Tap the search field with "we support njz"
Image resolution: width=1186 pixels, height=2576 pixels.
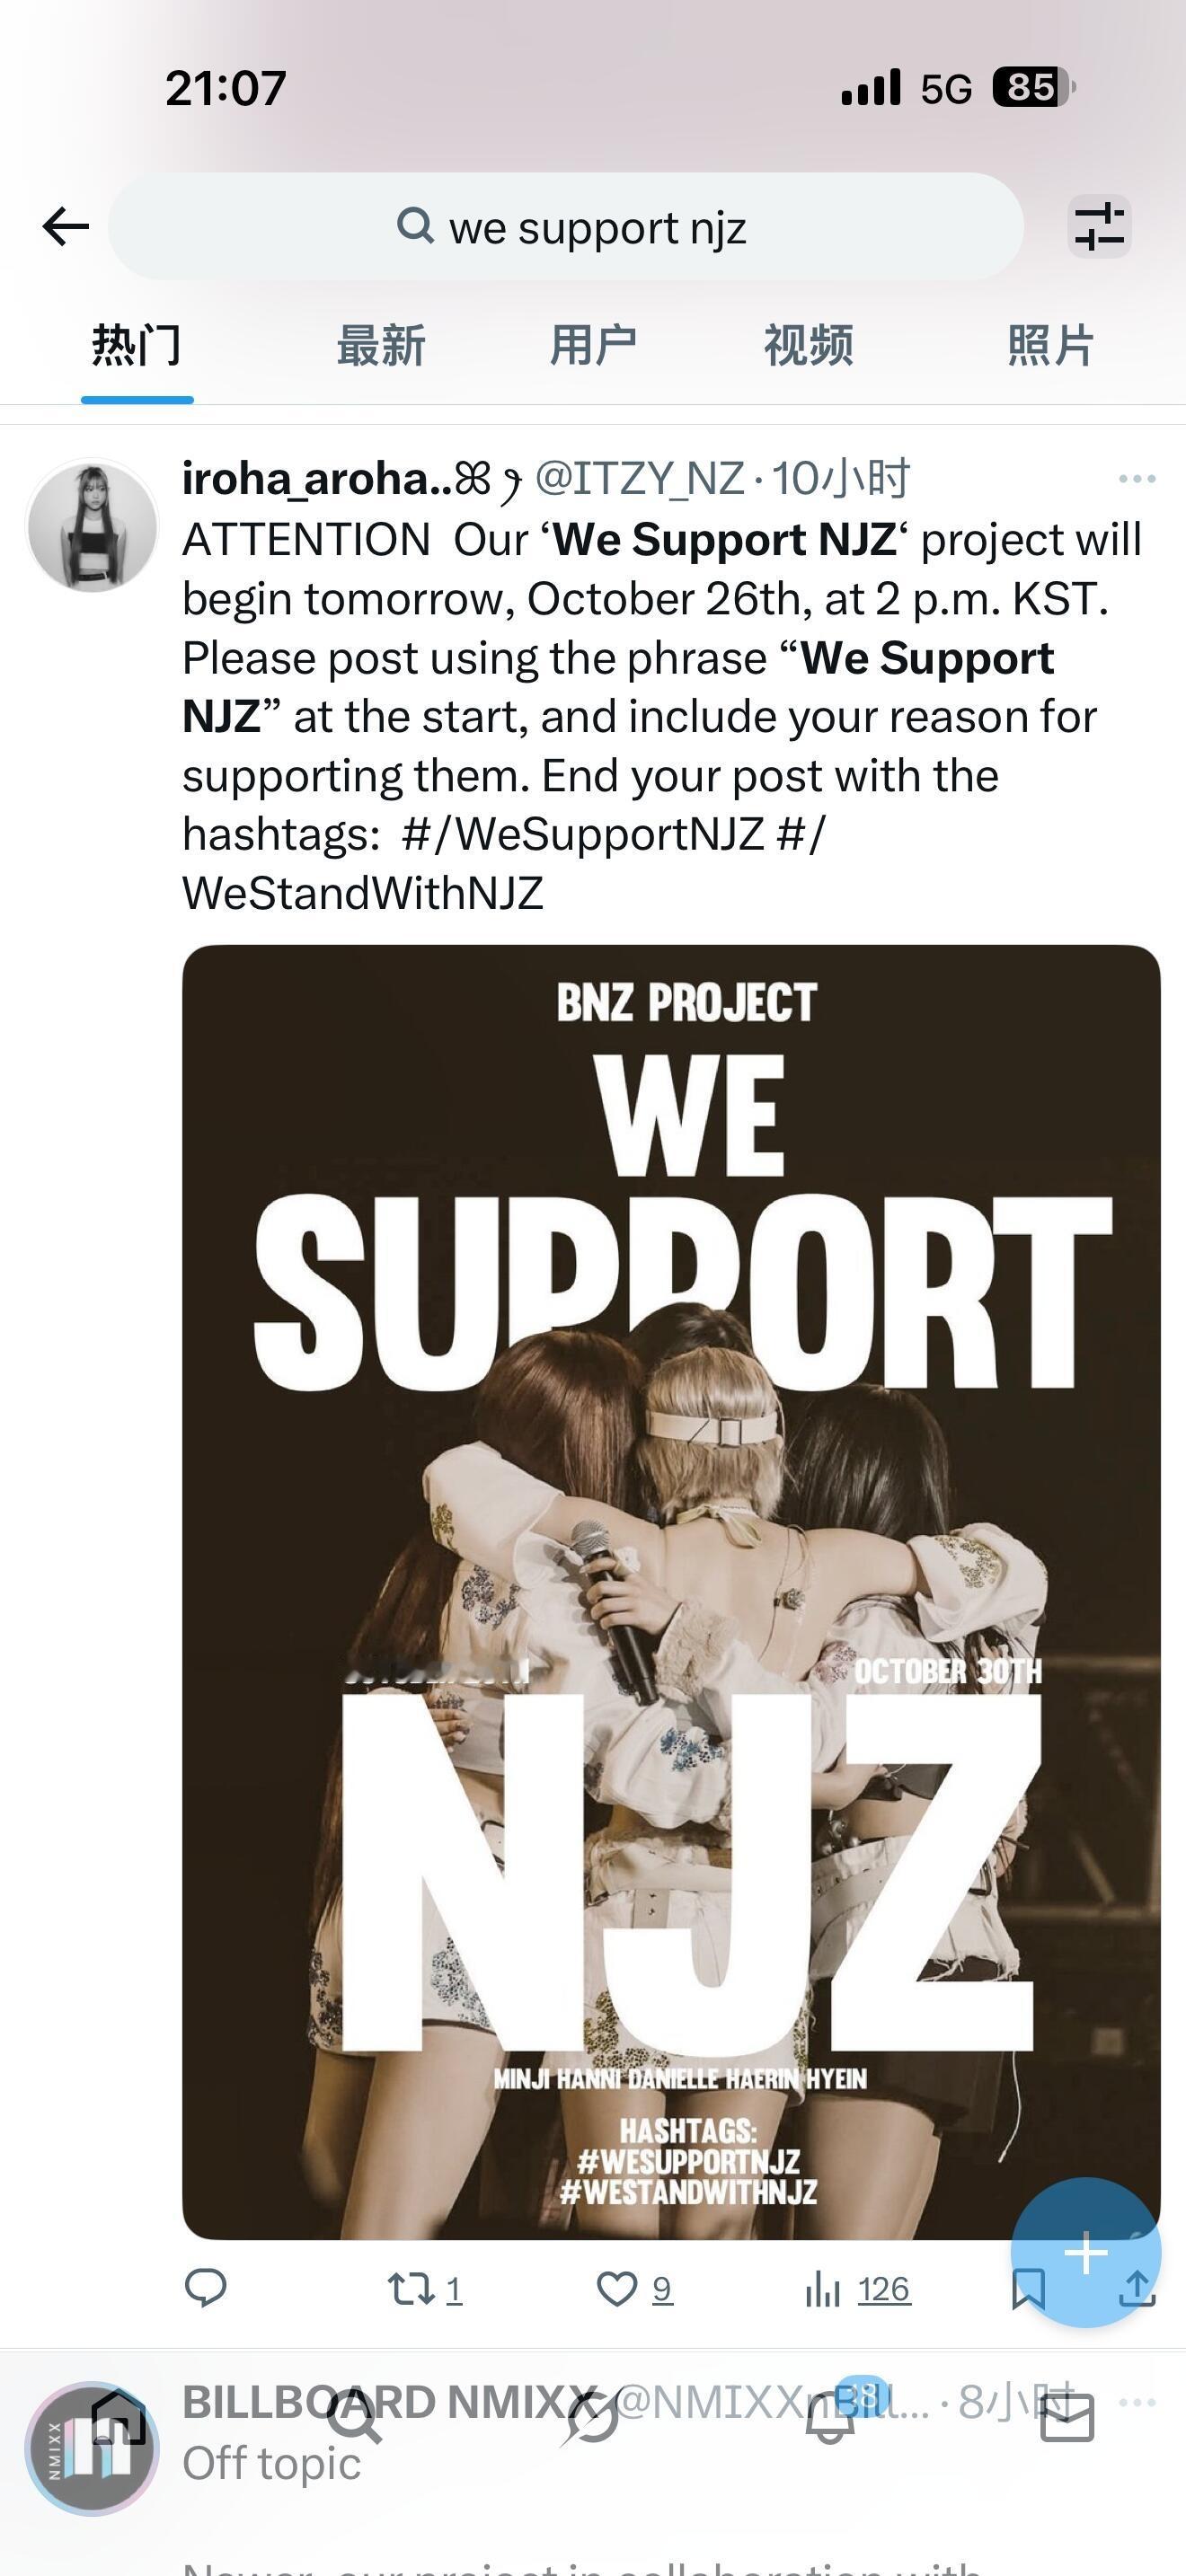click(567, 227)
